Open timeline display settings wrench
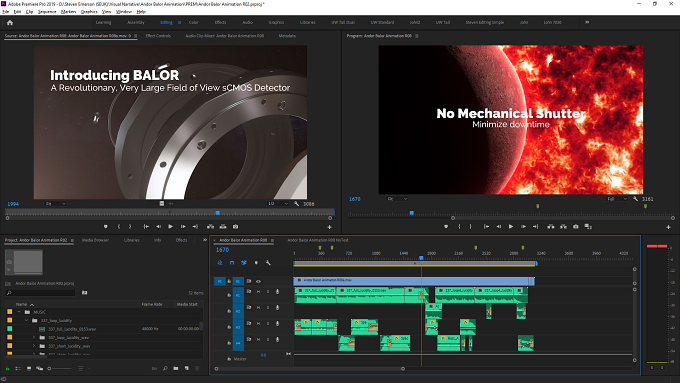The image size is (680, 383). pos(268,263)
